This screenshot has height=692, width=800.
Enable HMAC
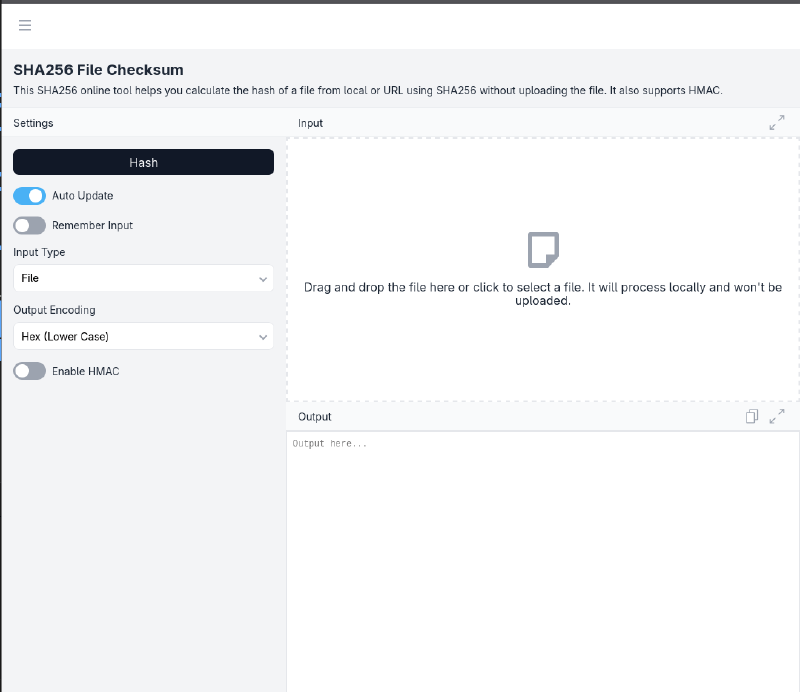pyautogui.click(x=29, y=370)
